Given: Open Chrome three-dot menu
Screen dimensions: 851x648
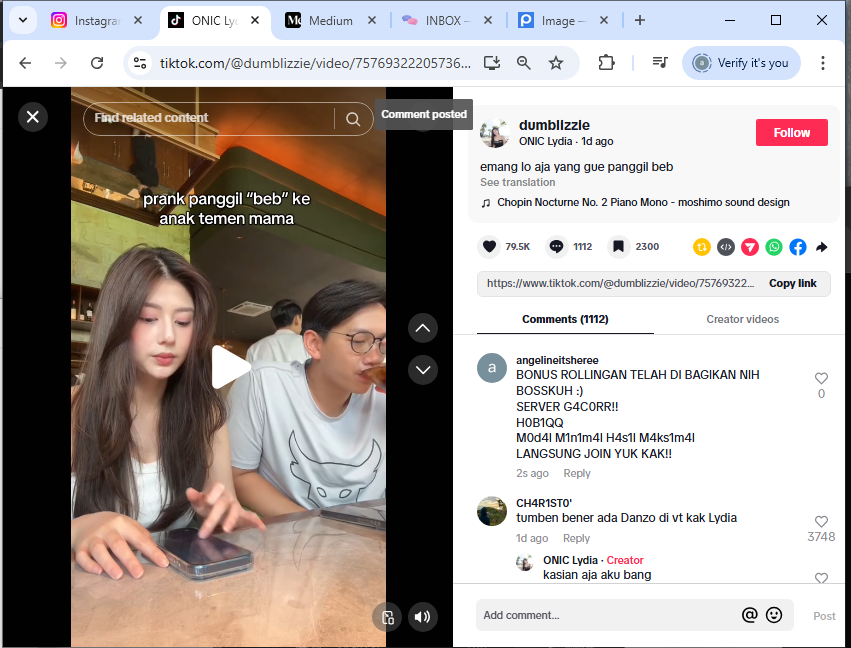Looking at the screenshot, I should coord(823,63).
